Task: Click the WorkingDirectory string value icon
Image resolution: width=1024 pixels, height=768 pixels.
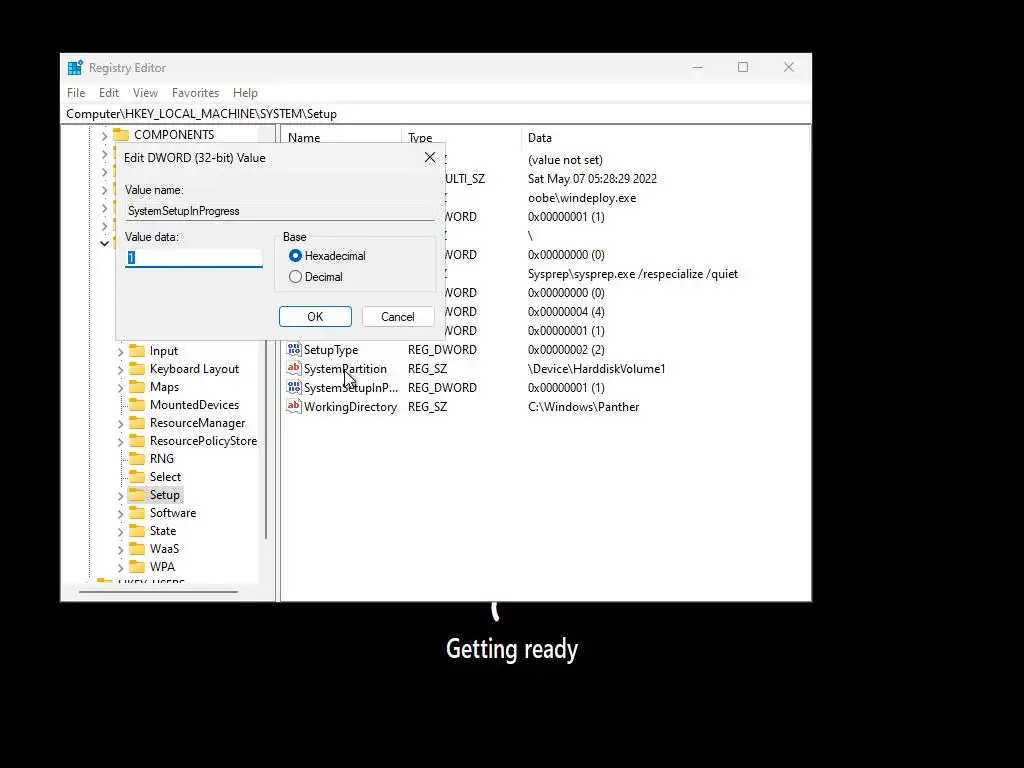Action: tap(294, 406)
